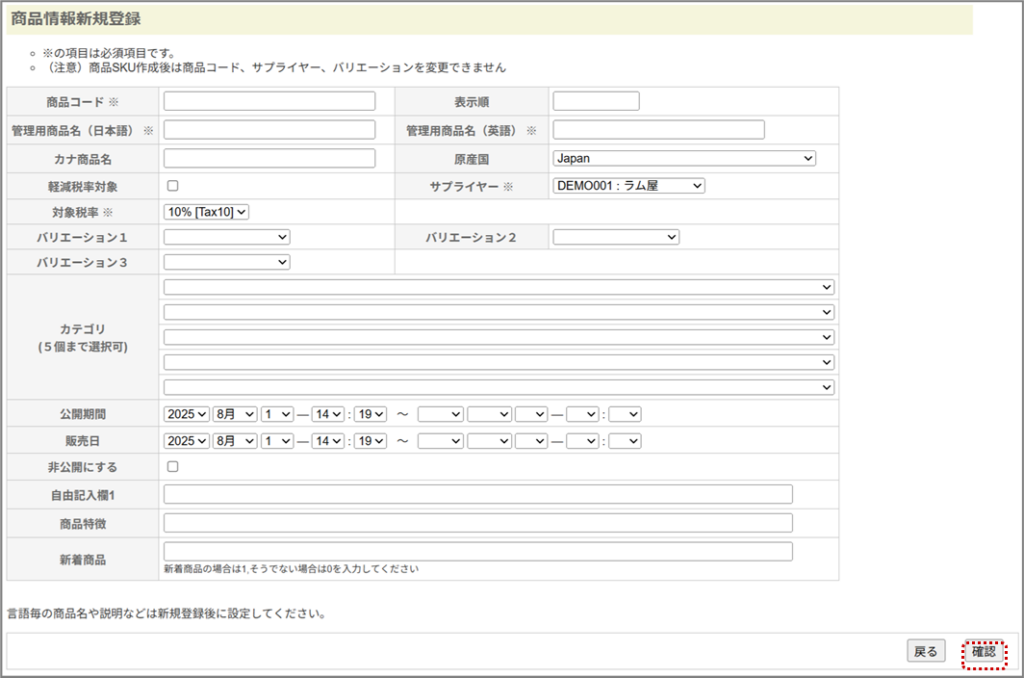Open the バリエーション3 dropdown
Screen dimensions: 1024x678
coord(227,262)
